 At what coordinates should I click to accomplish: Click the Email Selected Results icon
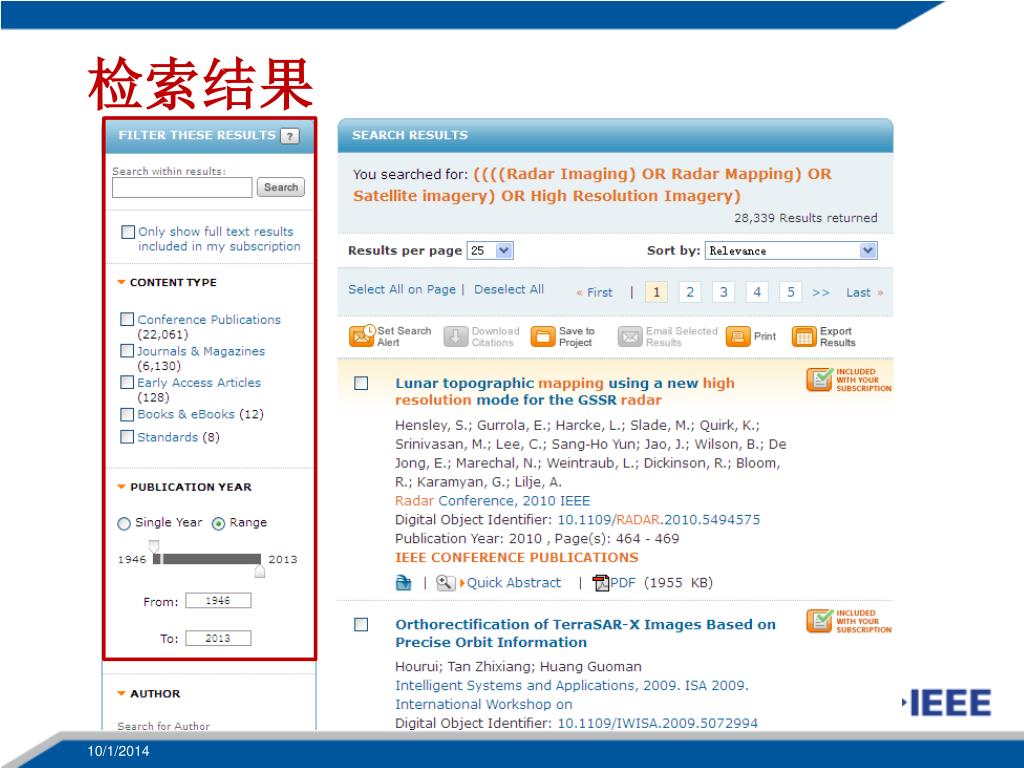coord(630,336)
